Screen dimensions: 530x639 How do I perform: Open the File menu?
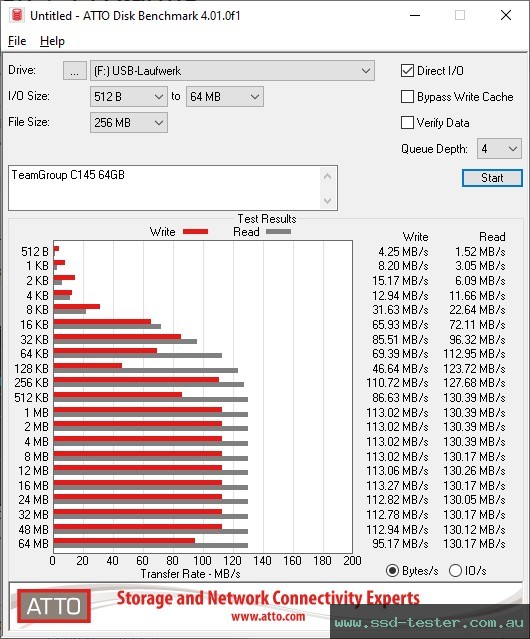17,41
